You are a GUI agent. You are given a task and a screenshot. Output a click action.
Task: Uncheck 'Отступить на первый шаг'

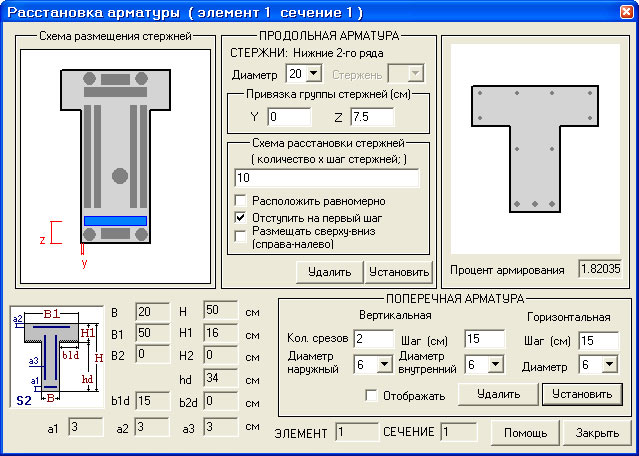pyautogui.click(x=240, y=217)
